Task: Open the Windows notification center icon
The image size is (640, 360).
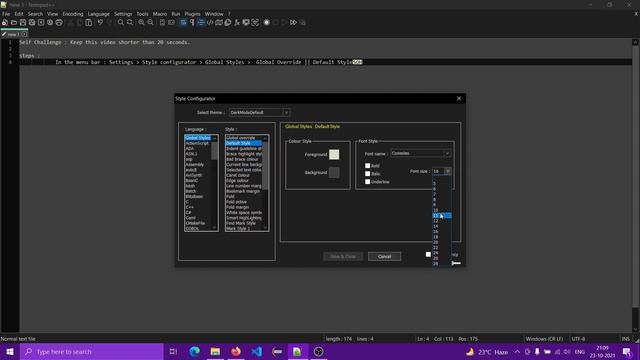Action: pyautogui.click(x=627, y=351)
